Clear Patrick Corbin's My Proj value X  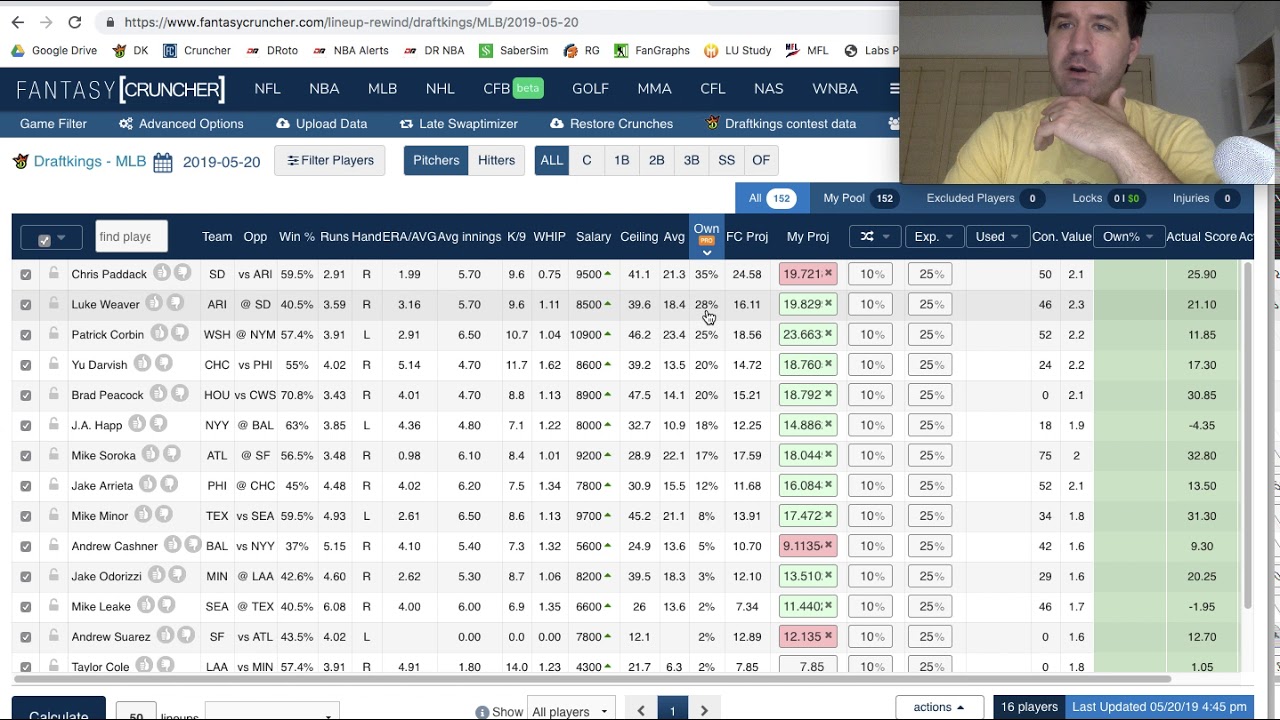(828, 334)
